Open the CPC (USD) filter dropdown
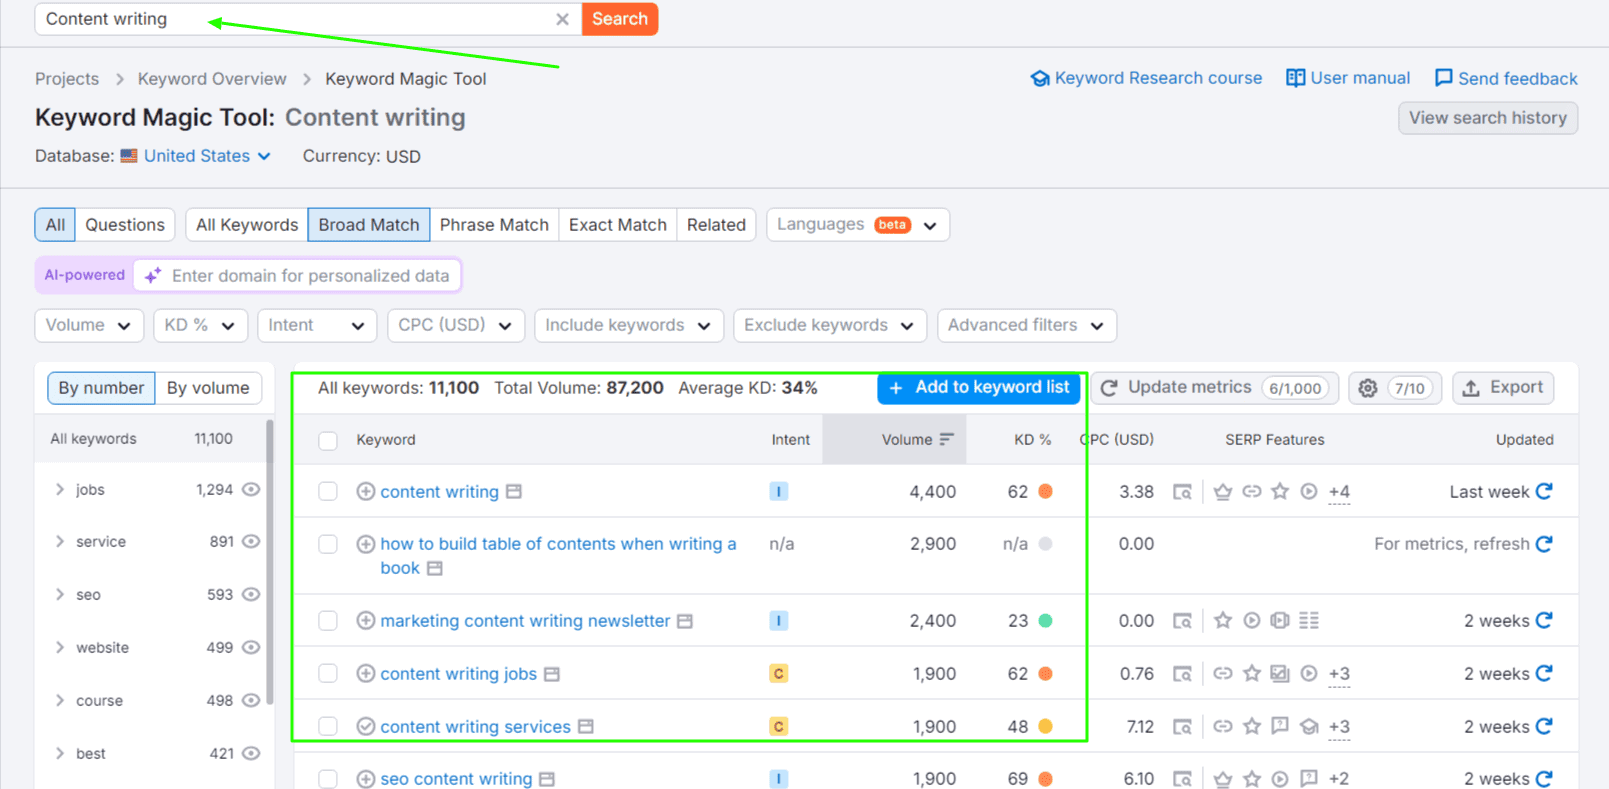The height and width of the screenshot is (789, 1609). [456, 325]
